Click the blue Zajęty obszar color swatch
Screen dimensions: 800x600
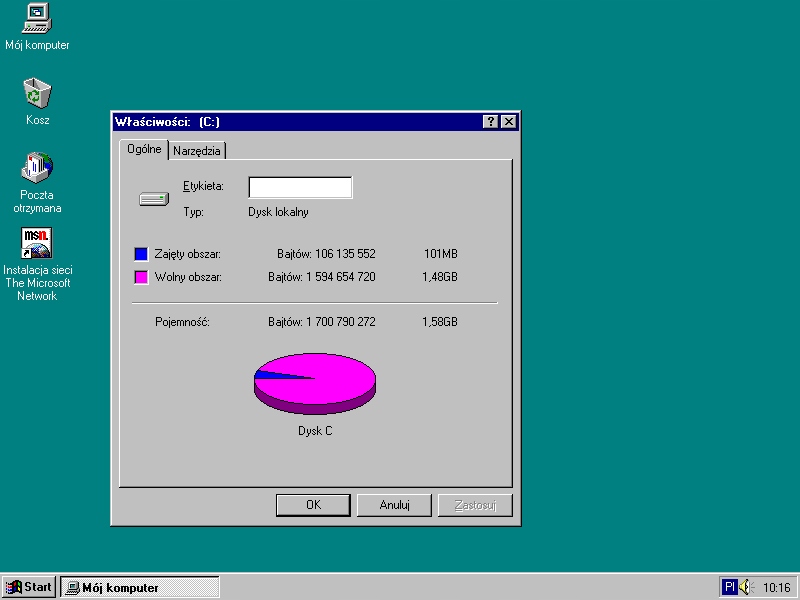click(x=140, y=254)
